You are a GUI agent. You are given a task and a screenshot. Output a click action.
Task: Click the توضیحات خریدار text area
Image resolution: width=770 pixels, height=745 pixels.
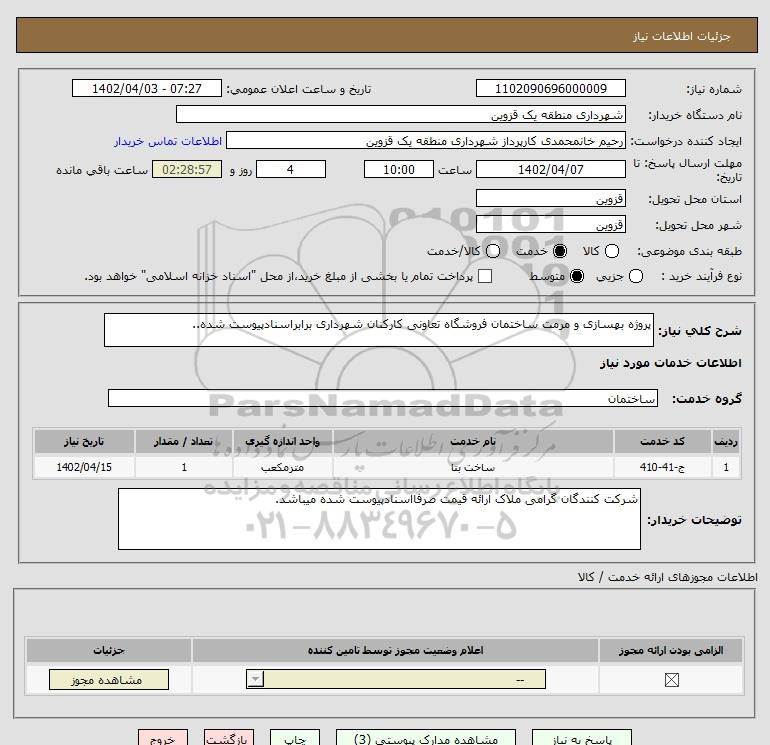click(x=379, y=519)
